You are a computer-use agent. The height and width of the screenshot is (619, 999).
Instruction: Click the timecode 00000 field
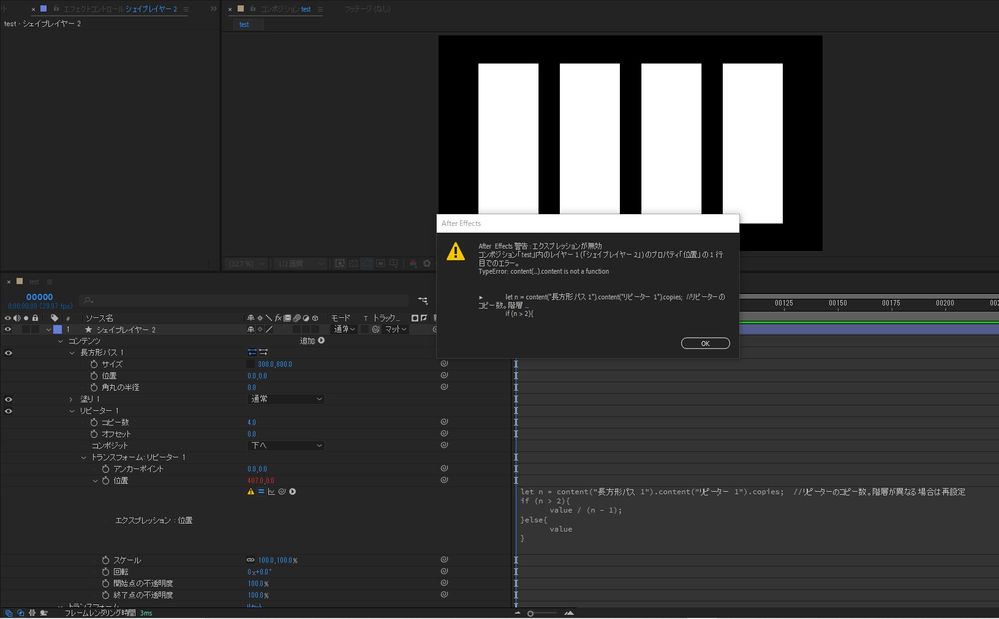(40, 297)
